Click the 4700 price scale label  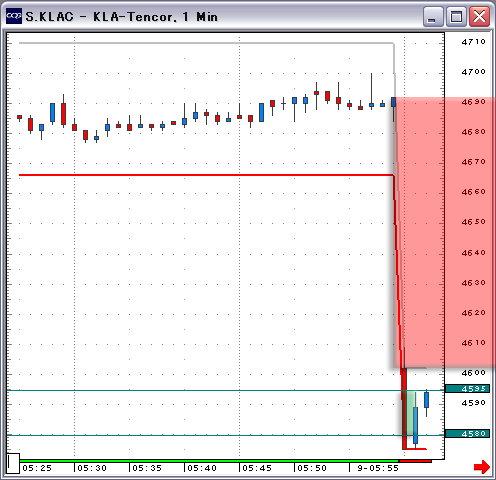point(473,72)
